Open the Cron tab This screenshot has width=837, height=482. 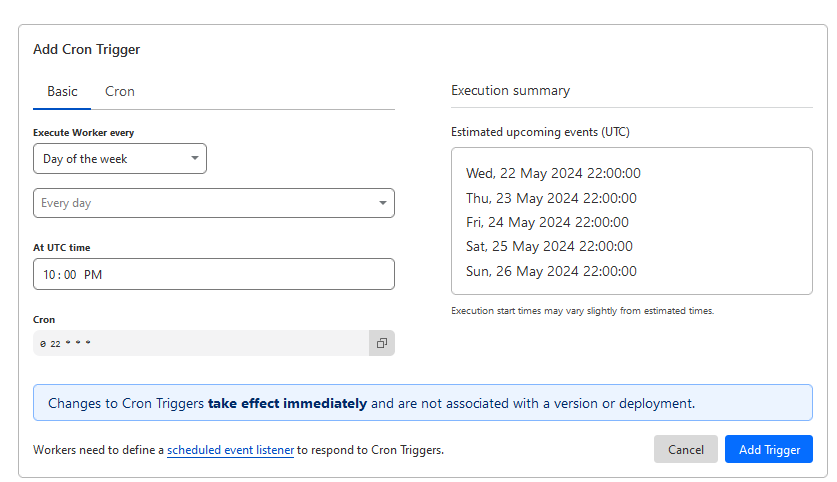click(x=120, y=91)
